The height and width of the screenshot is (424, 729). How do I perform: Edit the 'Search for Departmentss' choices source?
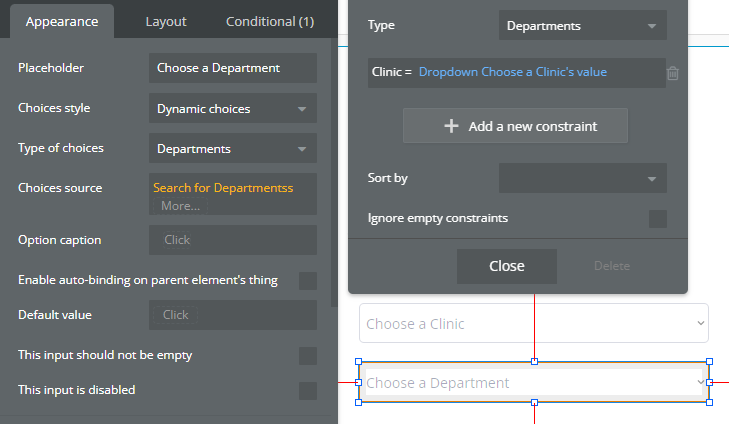(223, 187)
